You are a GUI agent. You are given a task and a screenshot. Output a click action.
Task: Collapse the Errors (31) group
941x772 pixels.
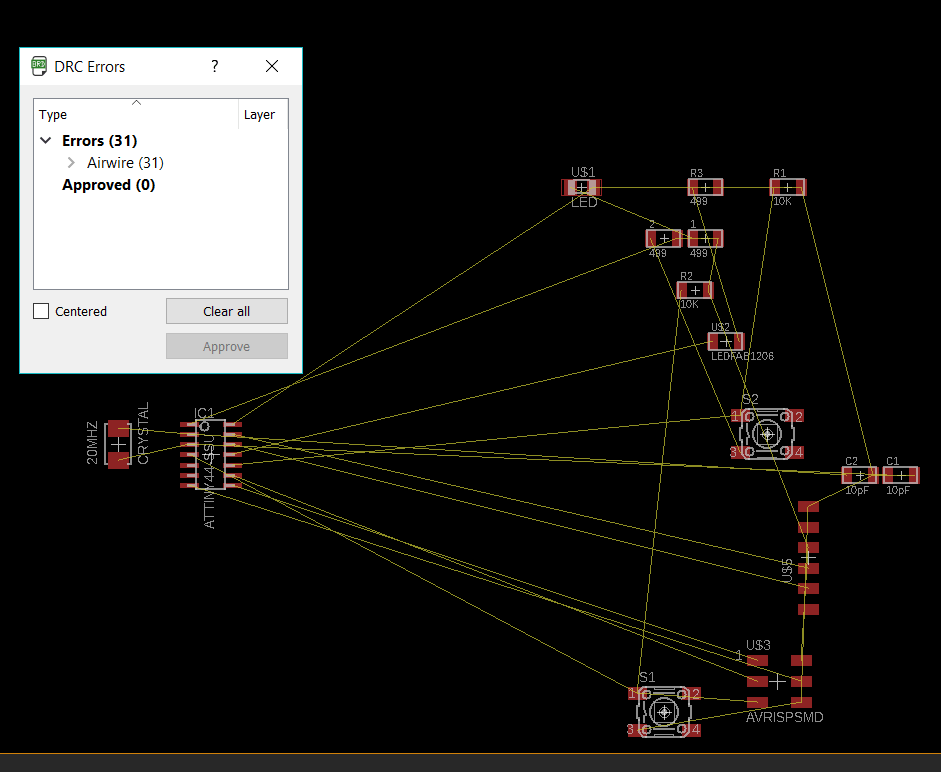46,140
